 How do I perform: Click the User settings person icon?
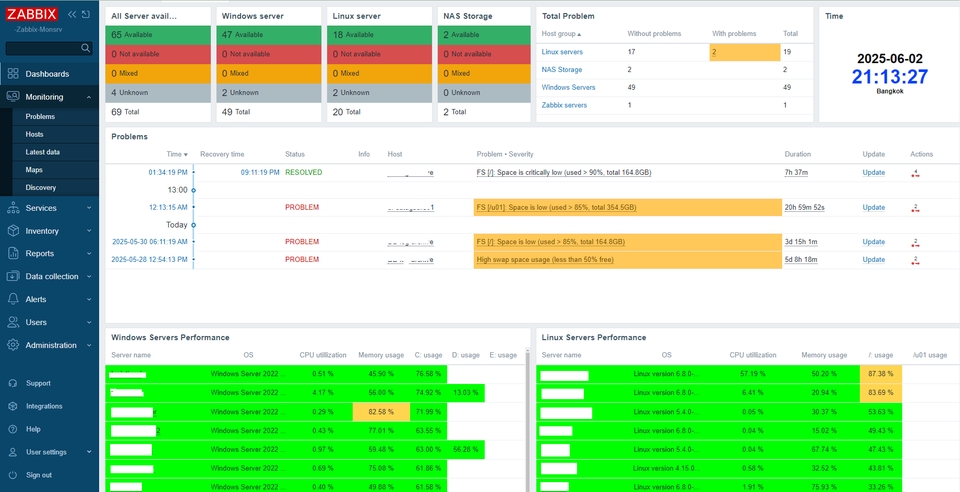click(13, 452)
